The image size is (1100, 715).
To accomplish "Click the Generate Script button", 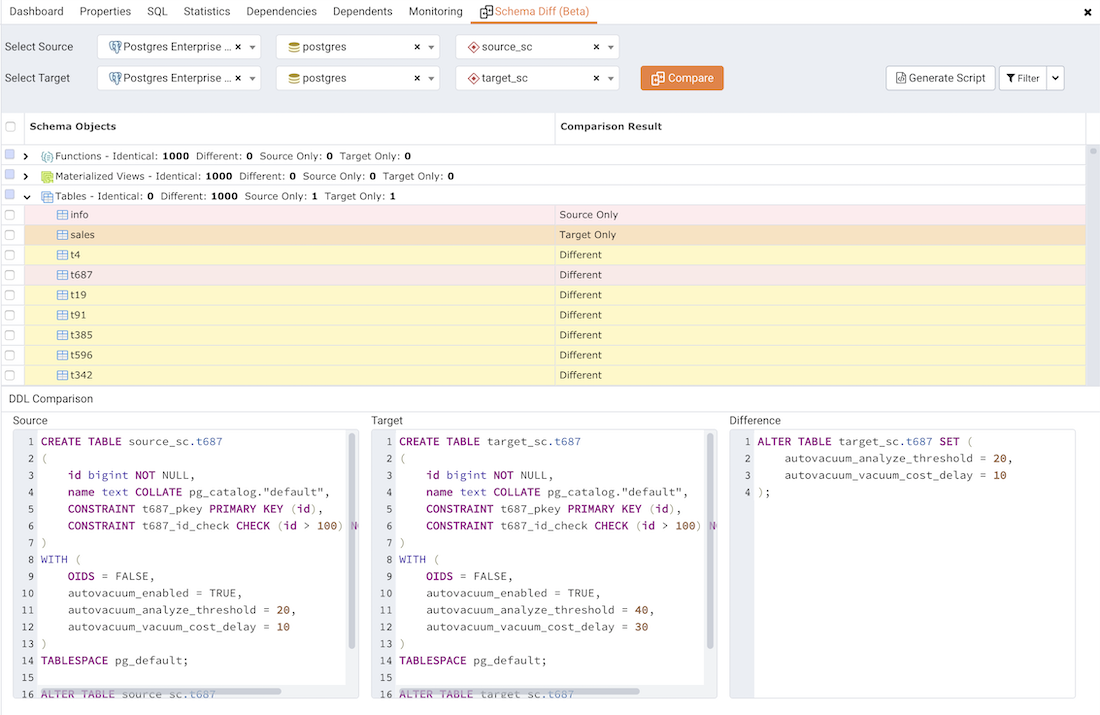I will click(x=940, y=79).
